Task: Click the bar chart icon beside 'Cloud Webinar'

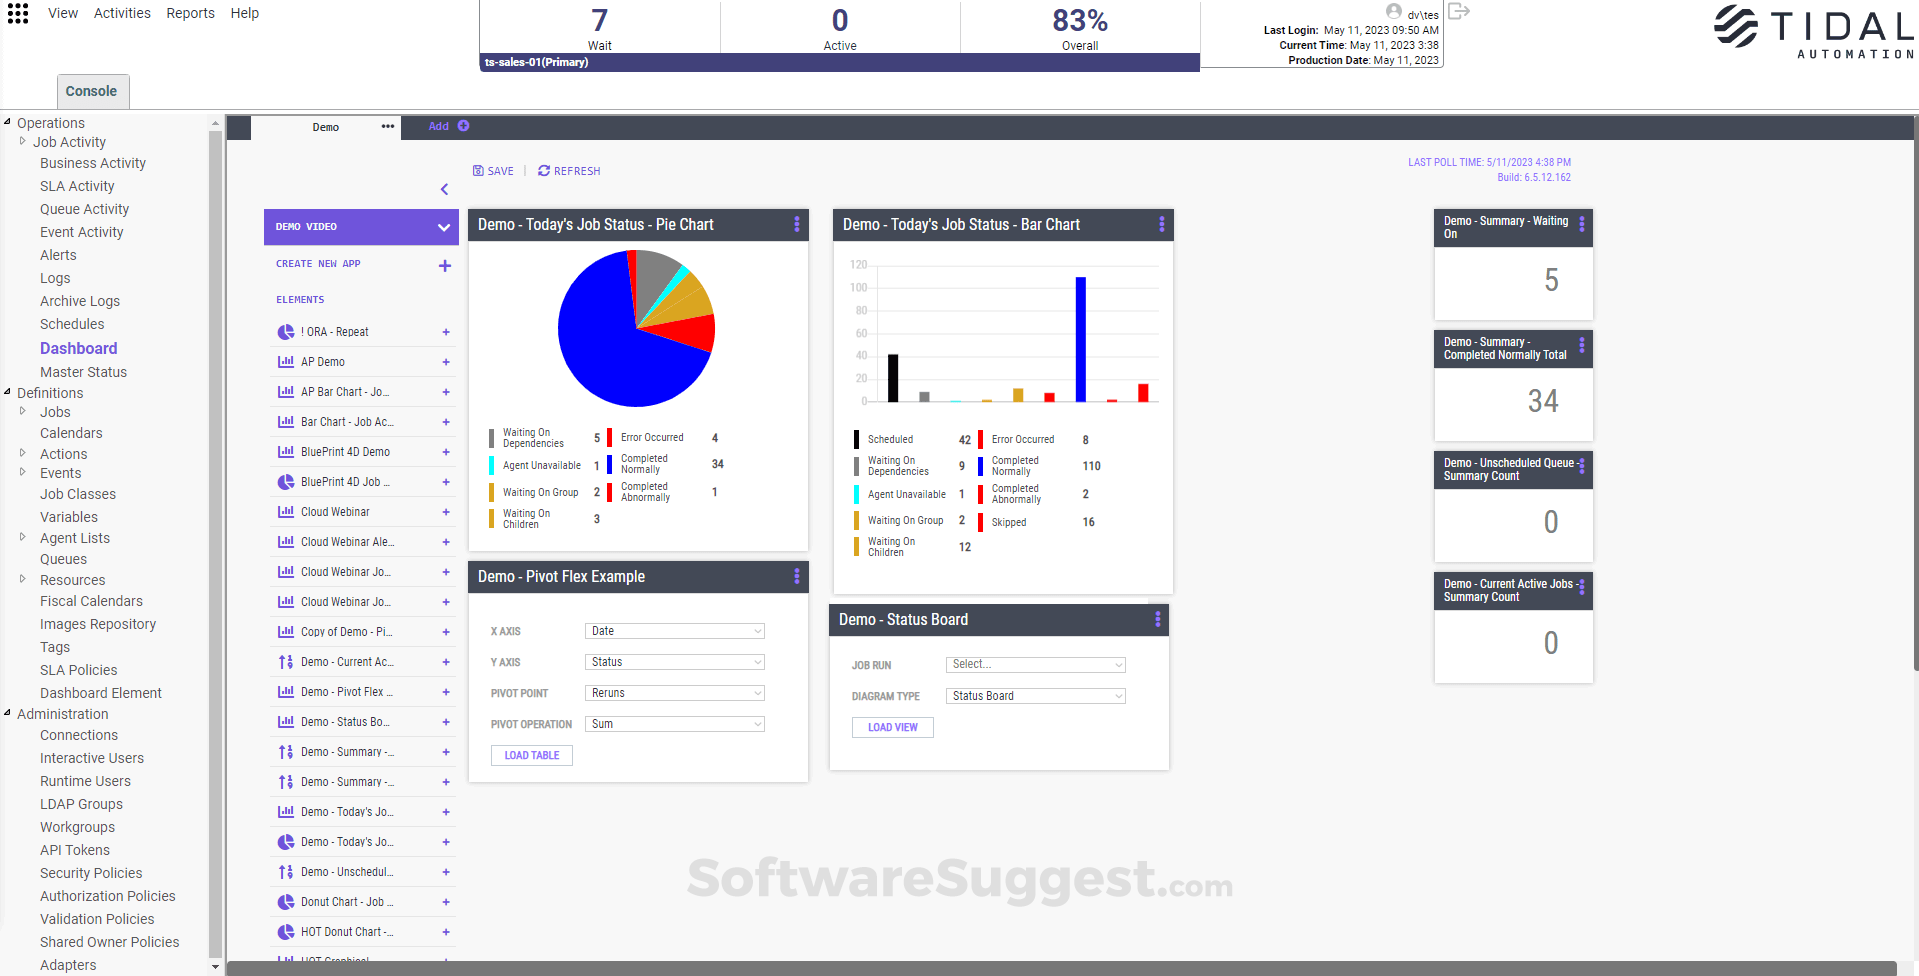Action: [x=285, y=511]
